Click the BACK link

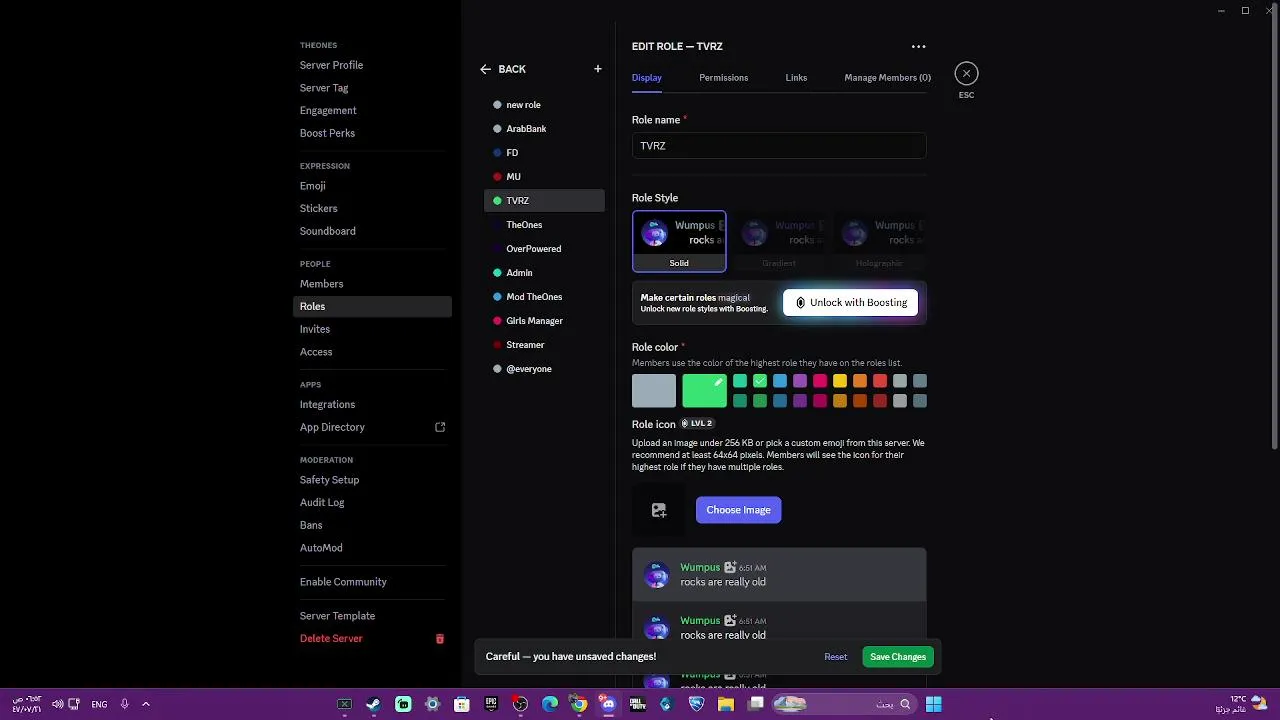(x=511, y=69)
